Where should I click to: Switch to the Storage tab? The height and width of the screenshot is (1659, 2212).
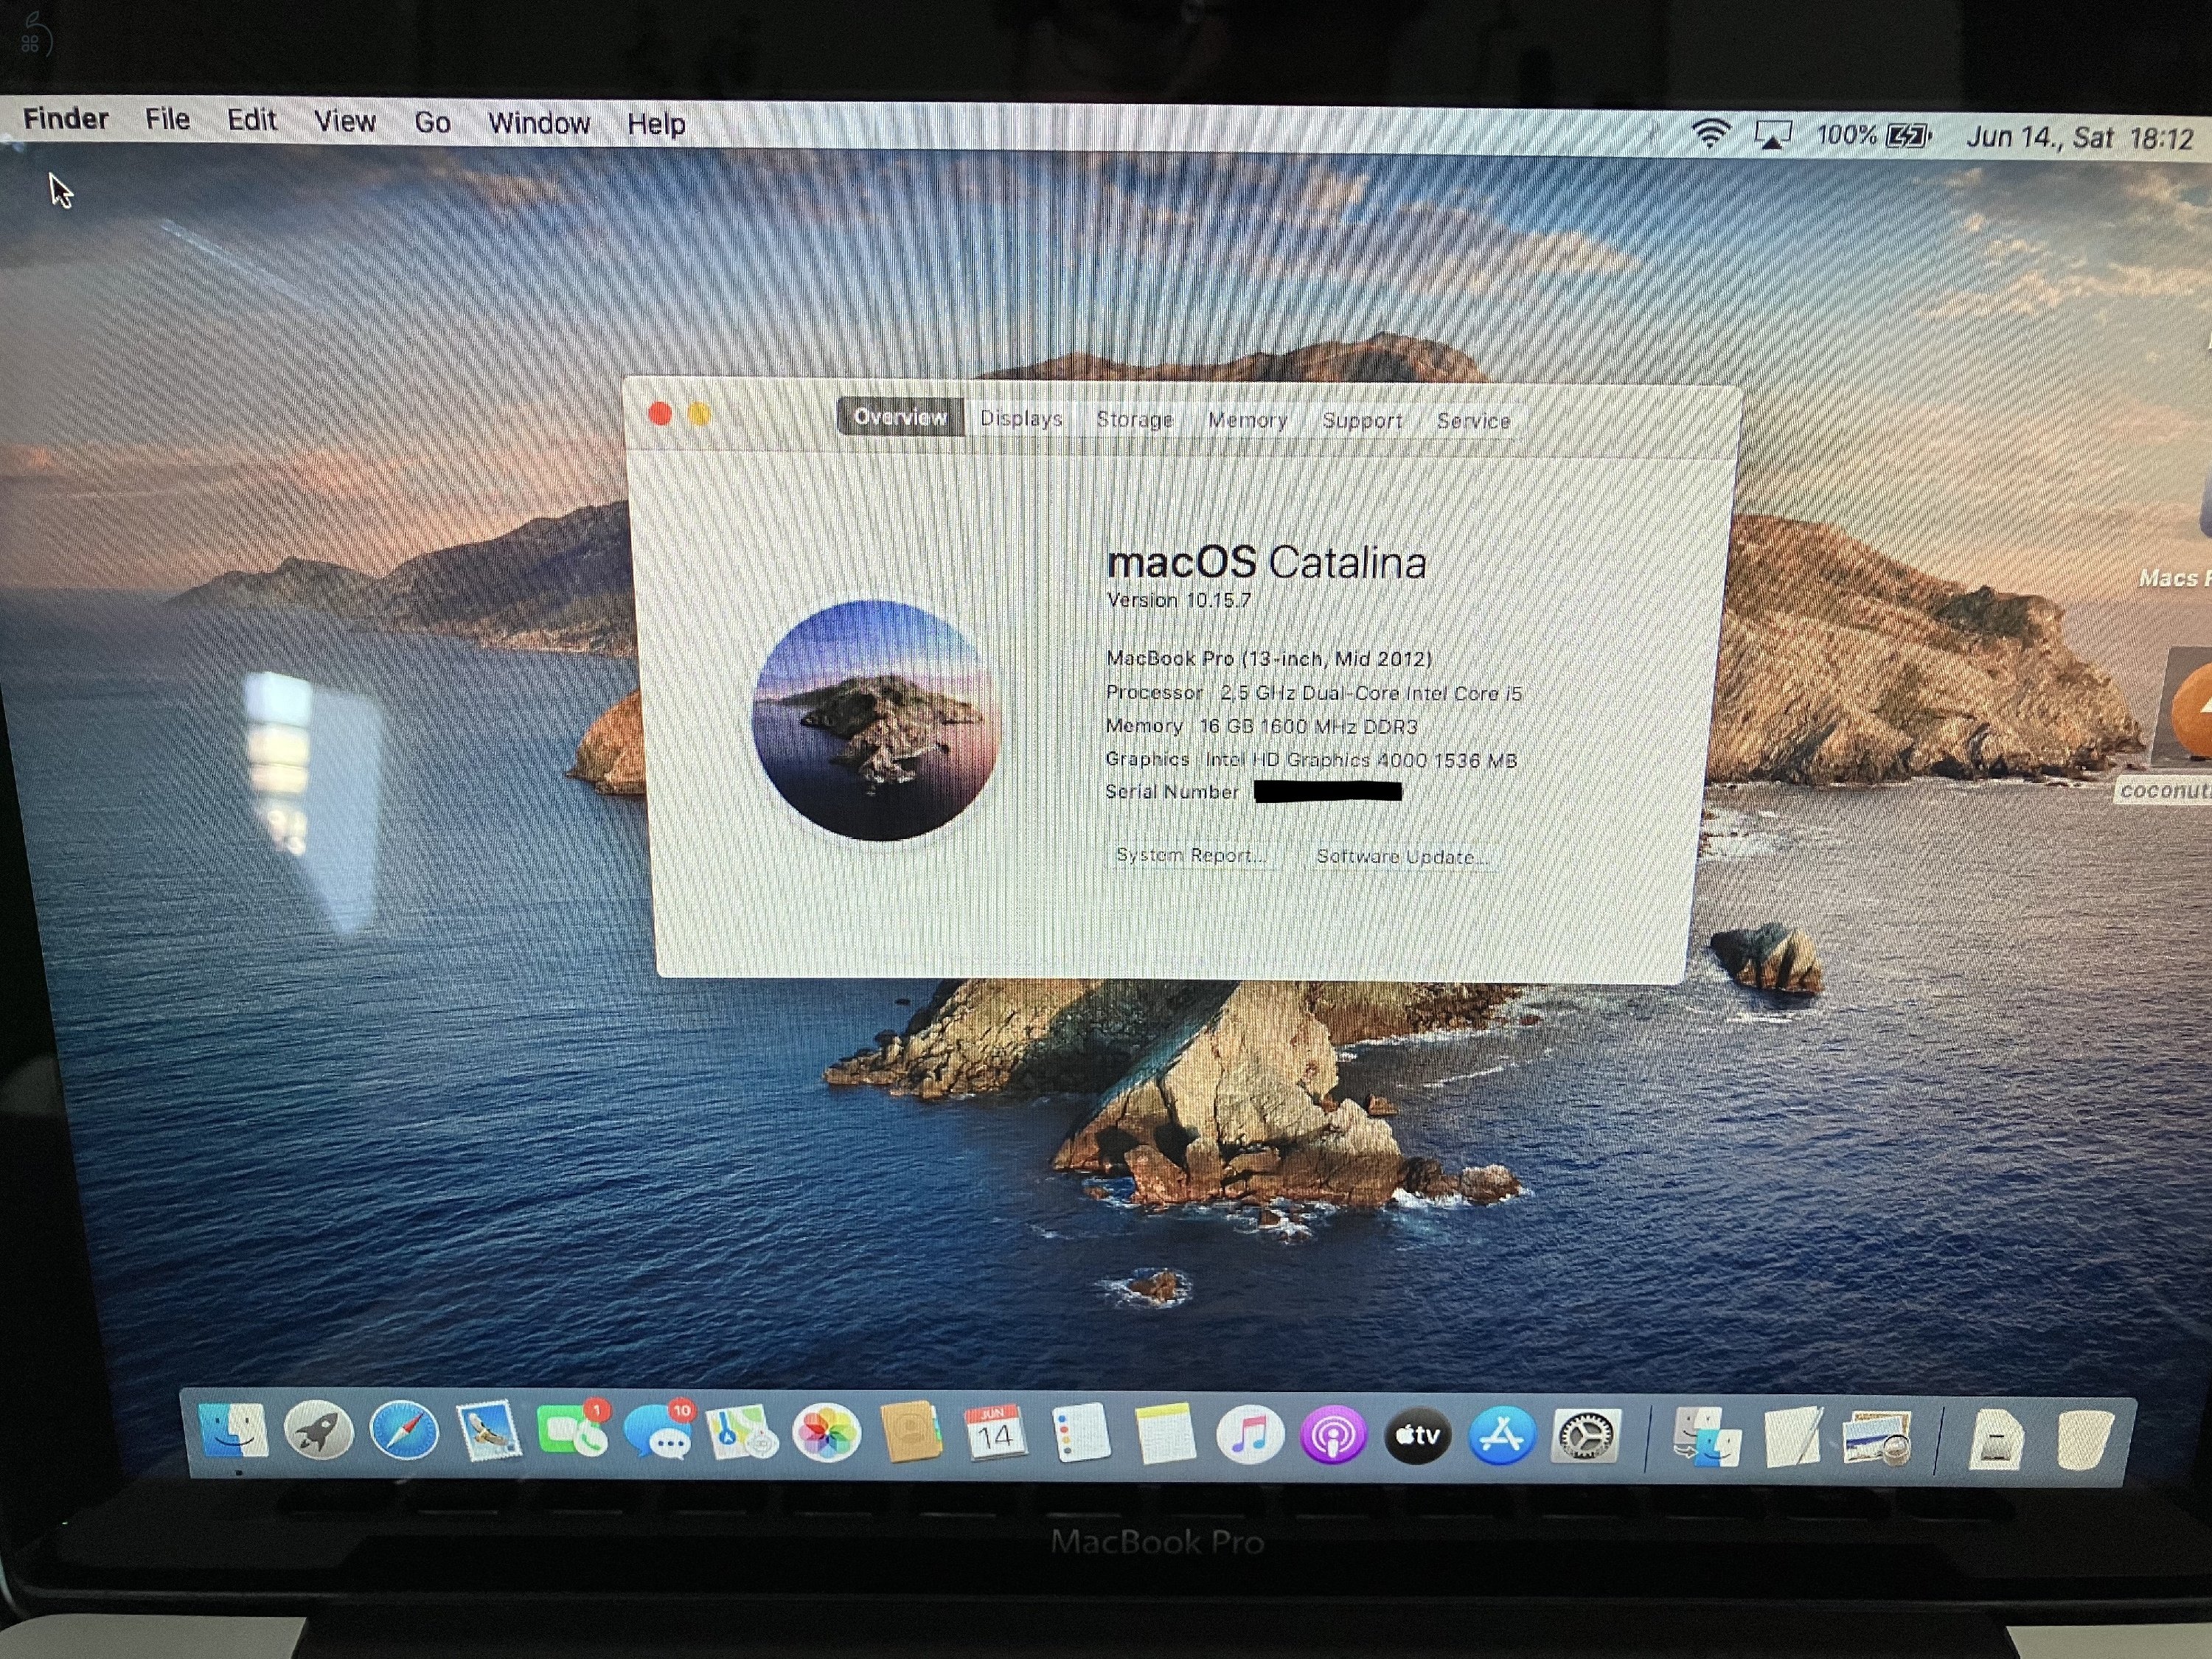click(1135, 419)
